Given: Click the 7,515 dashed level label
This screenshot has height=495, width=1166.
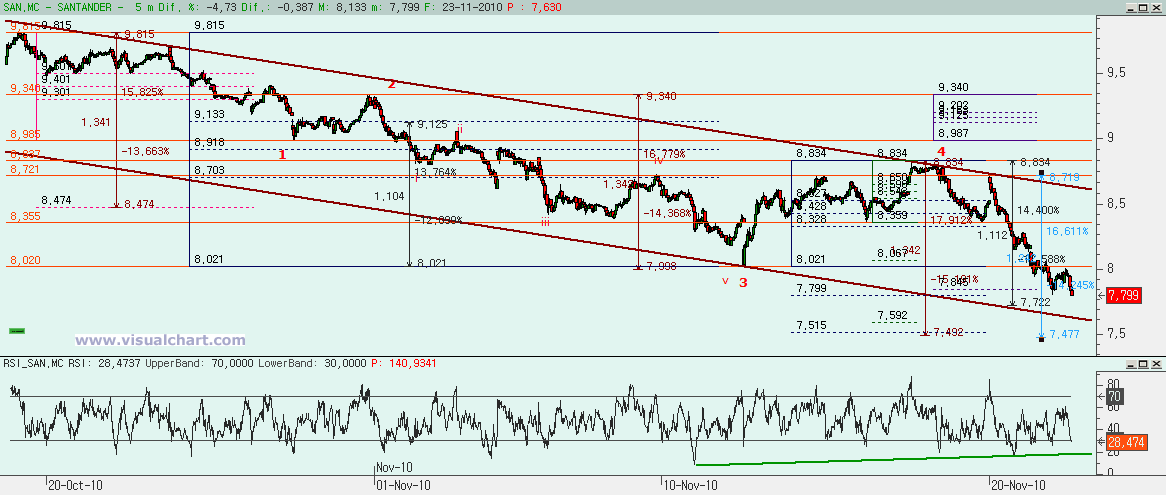Looking at the screenshot, I should 811,326.
